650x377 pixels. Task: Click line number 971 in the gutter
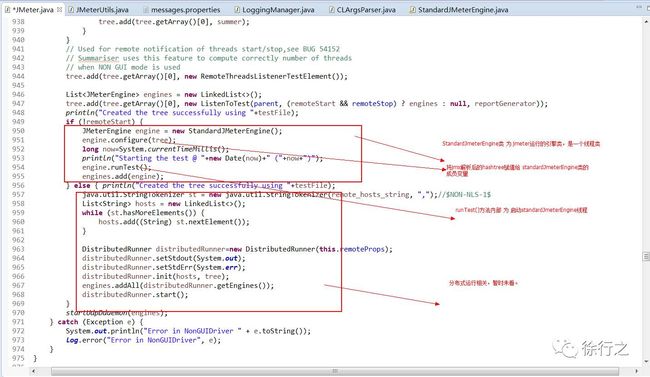pyautogui.click(x=19, y=322)
